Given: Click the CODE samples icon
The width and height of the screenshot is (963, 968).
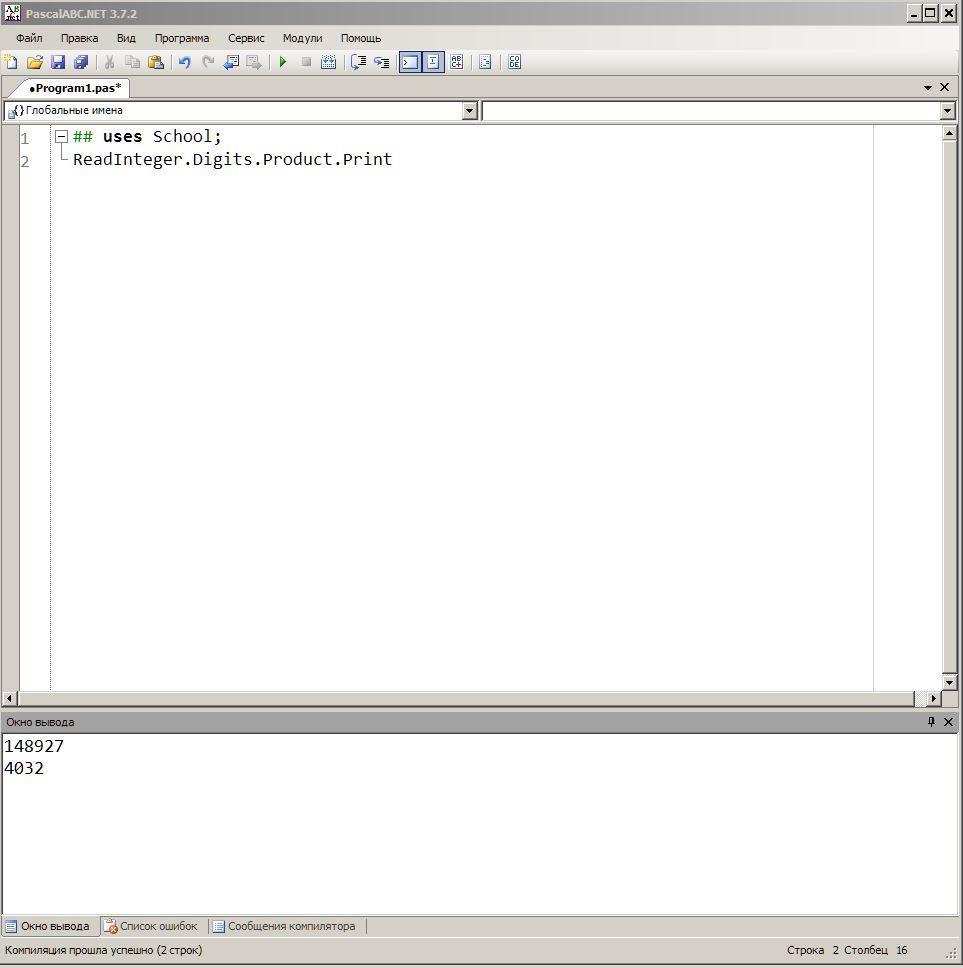Looking at the screenshot, I should coord(514,62).
